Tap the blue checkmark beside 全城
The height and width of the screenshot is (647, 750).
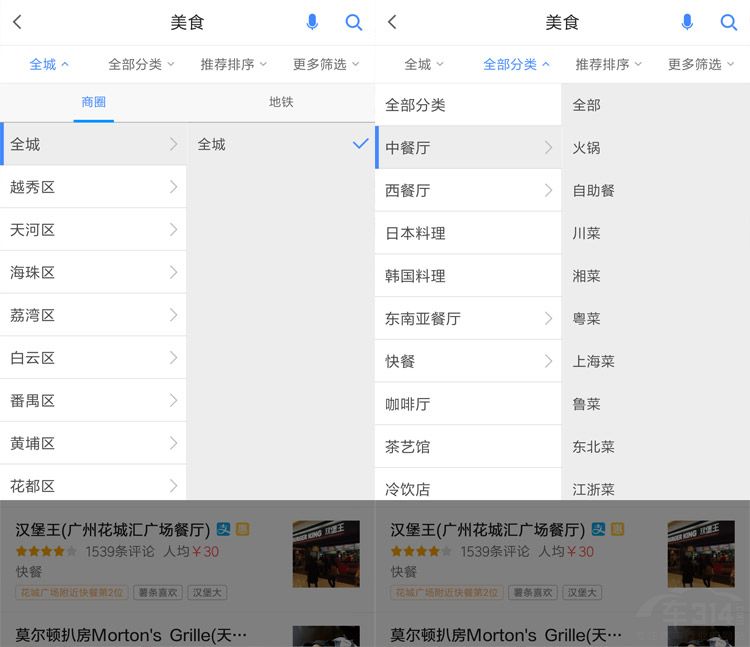tap(360, 144)
